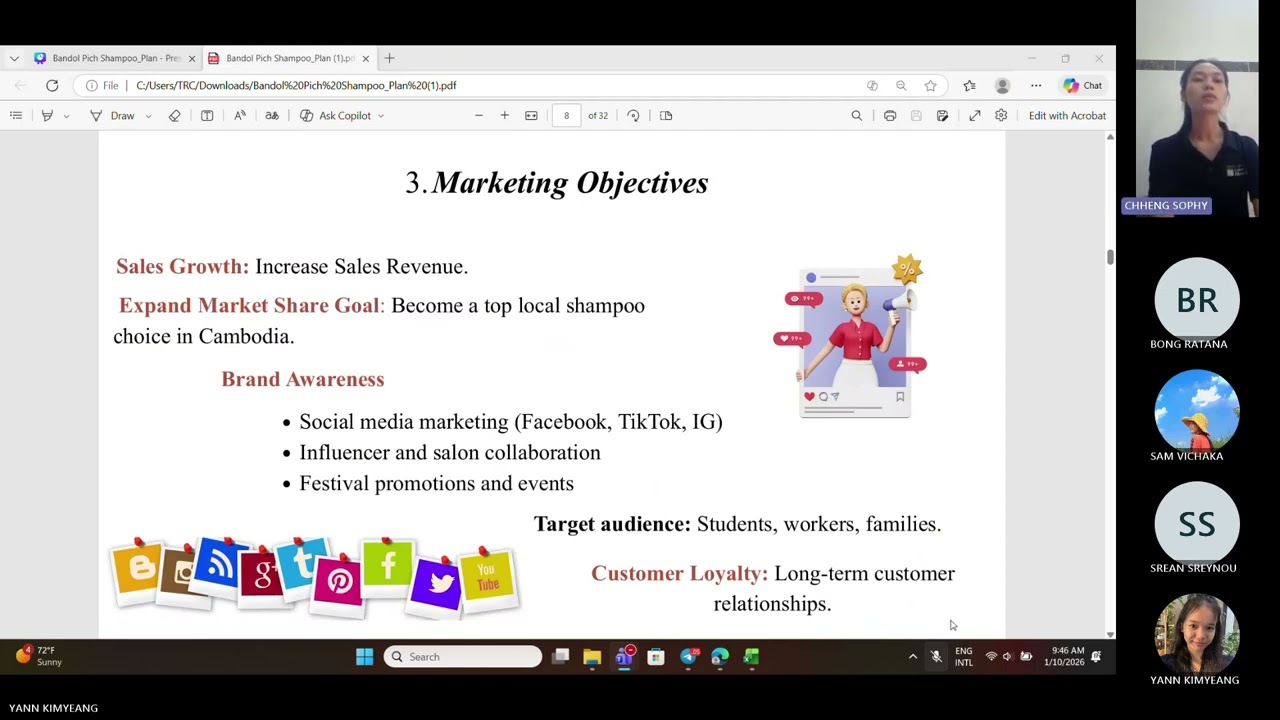1280x720 pixels.
Task: Click the address bar file path
Action: coord(296,86)
